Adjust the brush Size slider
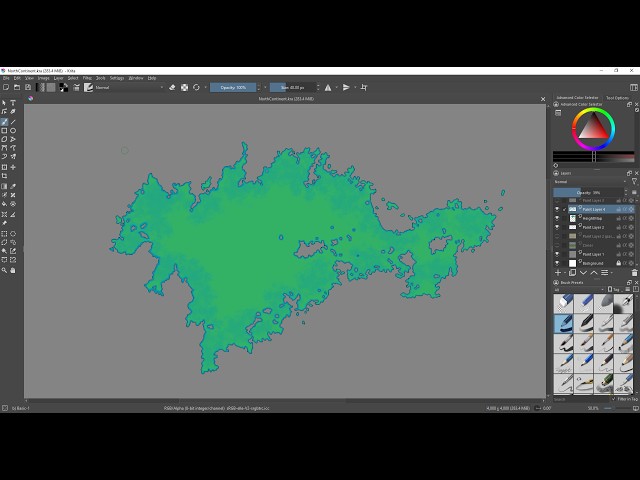 [293, 87]
